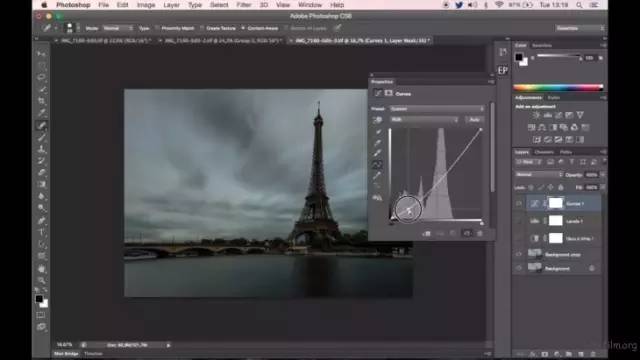Open the Image menu
640x360 pixels.
pyautogui.click(x=146, y=5)
